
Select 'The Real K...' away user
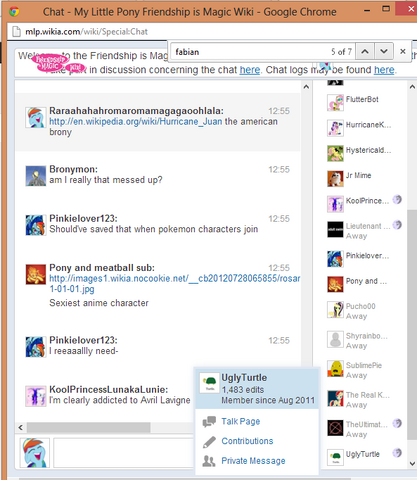(x=363, y=399)
